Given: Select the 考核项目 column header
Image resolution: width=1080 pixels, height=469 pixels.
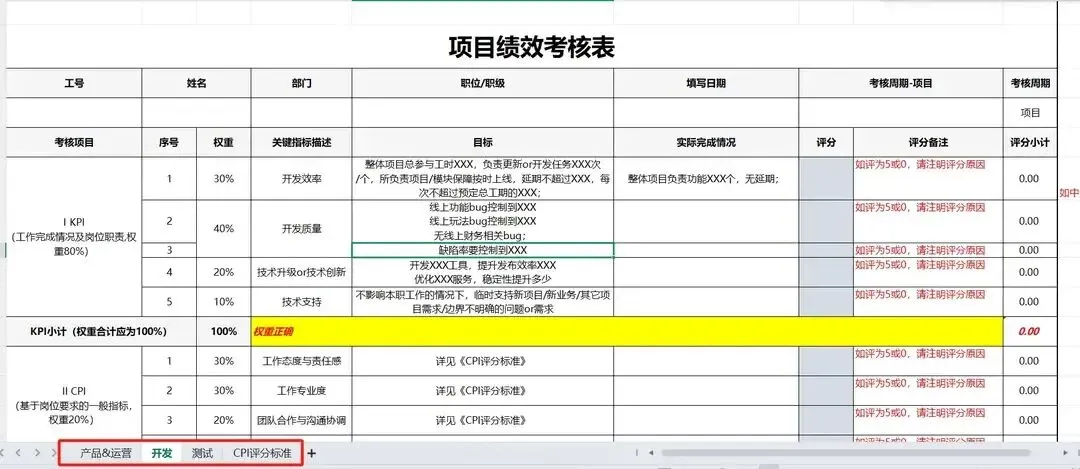Looking at the screenshot, I should 74,143.
